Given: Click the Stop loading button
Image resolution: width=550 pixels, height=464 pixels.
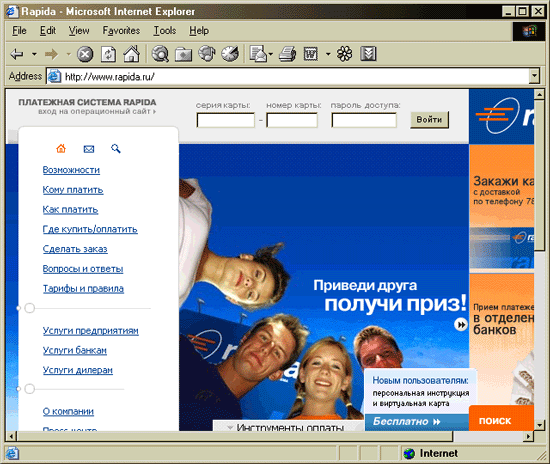Looking at the screenshot, I should click(85, 54).
